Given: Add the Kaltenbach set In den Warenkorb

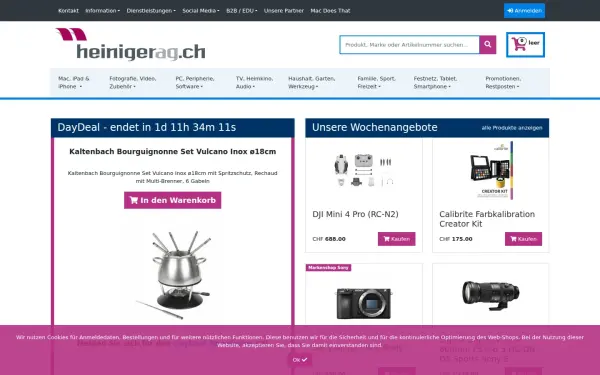Looking at the screenshot, I should click(x=173, y=200).
